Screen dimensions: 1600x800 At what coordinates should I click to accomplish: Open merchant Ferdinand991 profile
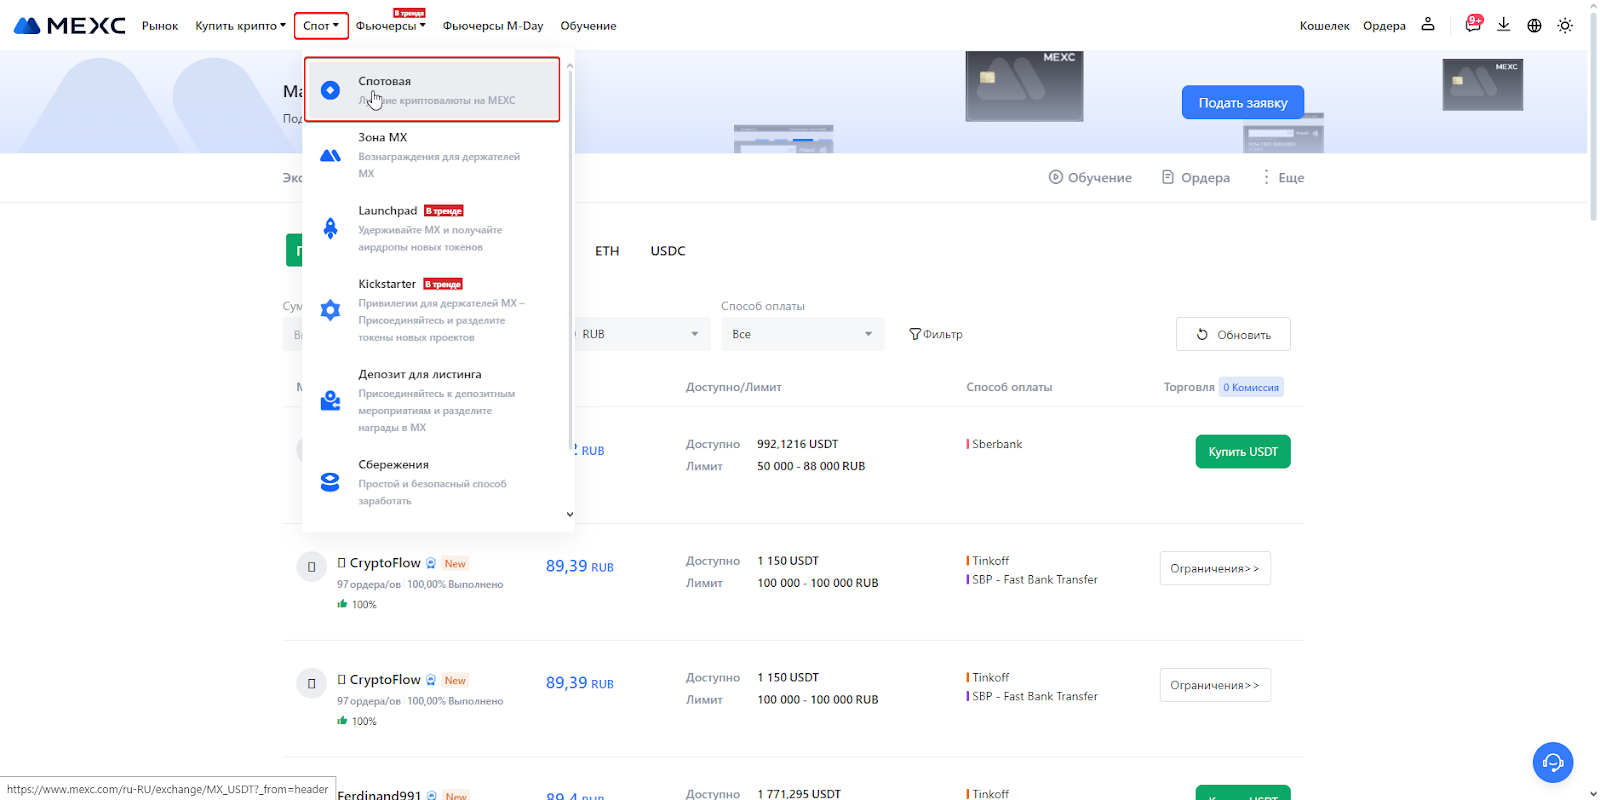[x=379, y=794]
